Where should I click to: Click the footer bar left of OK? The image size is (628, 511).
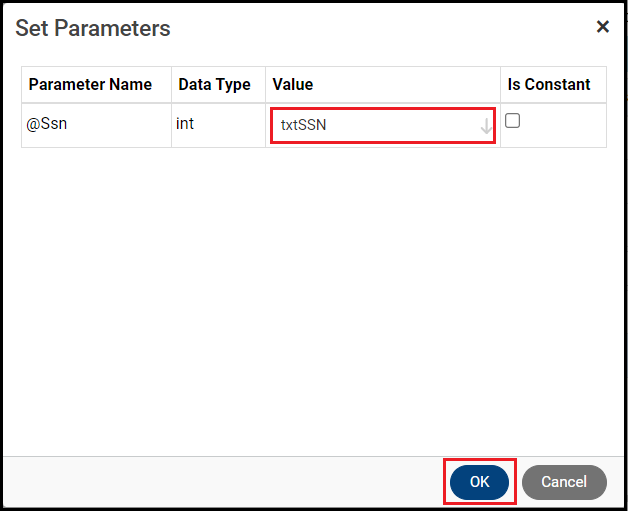(220, 482)
